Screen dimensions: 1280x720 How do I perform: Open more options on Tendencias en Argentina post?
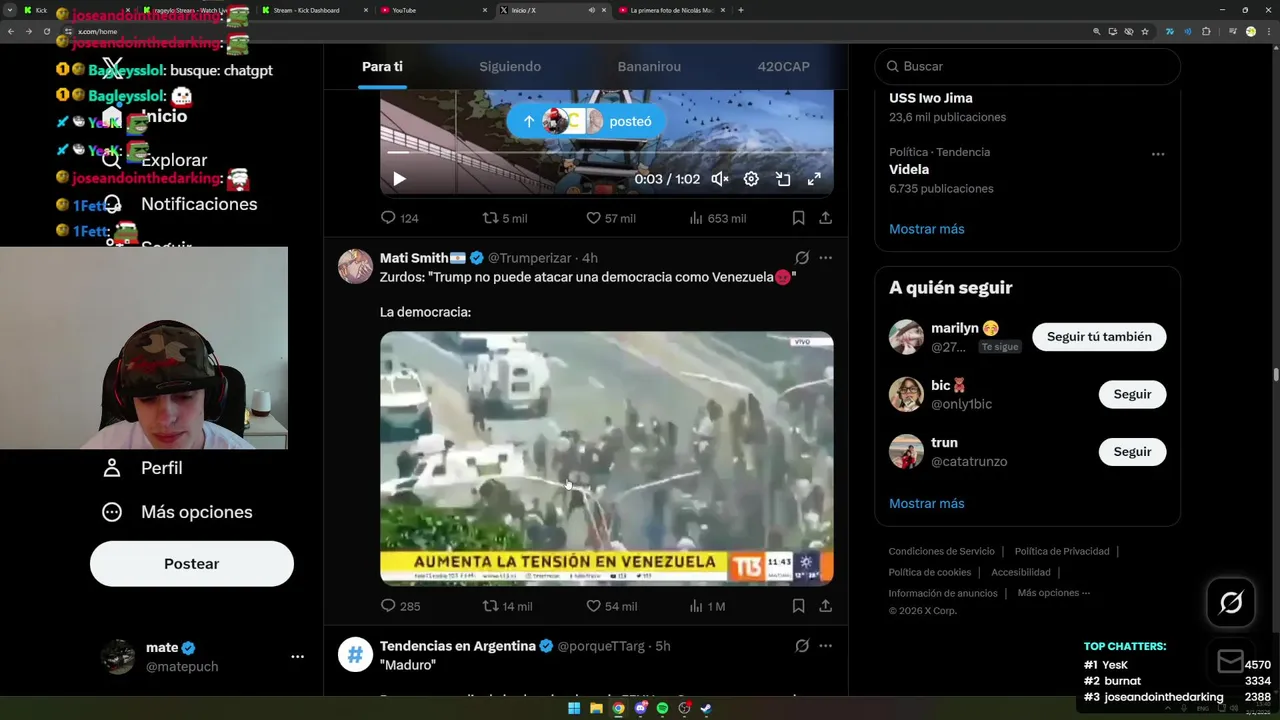coord(825,646)
